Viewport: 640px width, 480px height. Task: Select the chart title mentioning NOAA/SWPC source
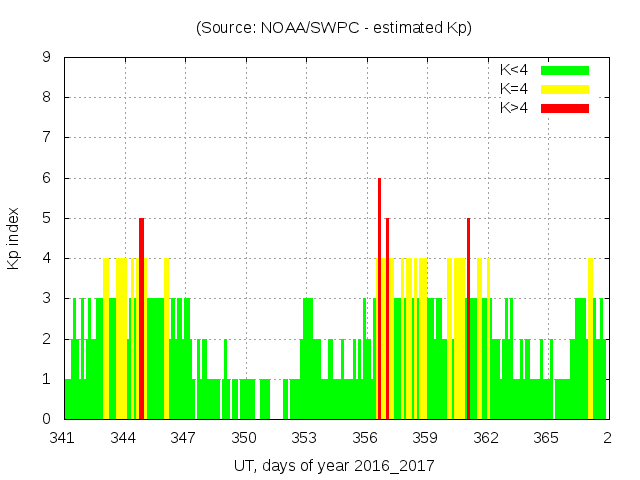[x=333, y=28]
